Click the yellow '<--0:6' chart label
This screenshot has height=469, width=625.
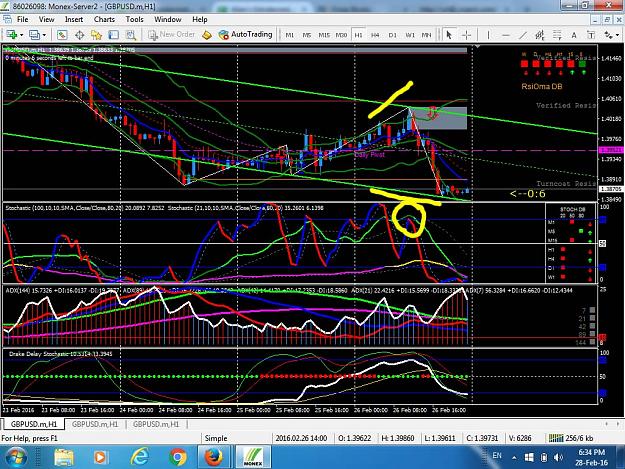click(x=528, y=194)
